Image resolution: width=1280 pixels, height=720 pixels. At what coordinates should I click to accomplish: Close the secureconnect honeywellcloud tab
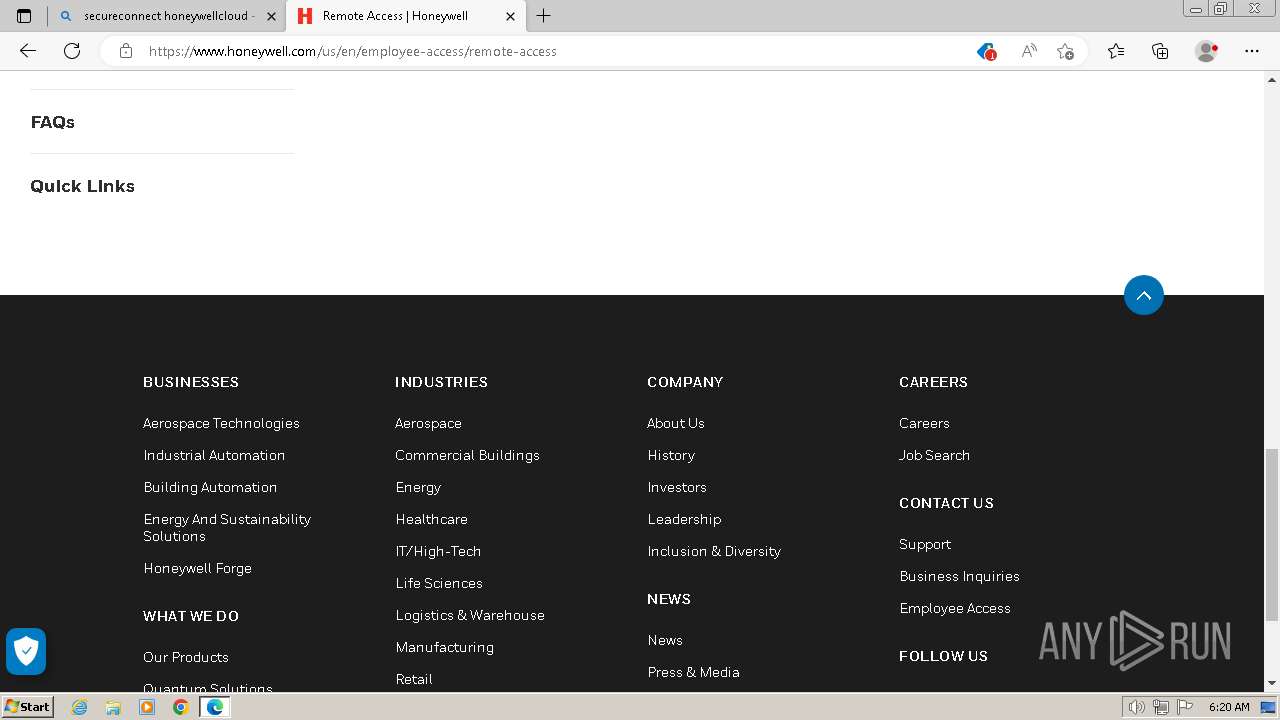coord(271,16)
